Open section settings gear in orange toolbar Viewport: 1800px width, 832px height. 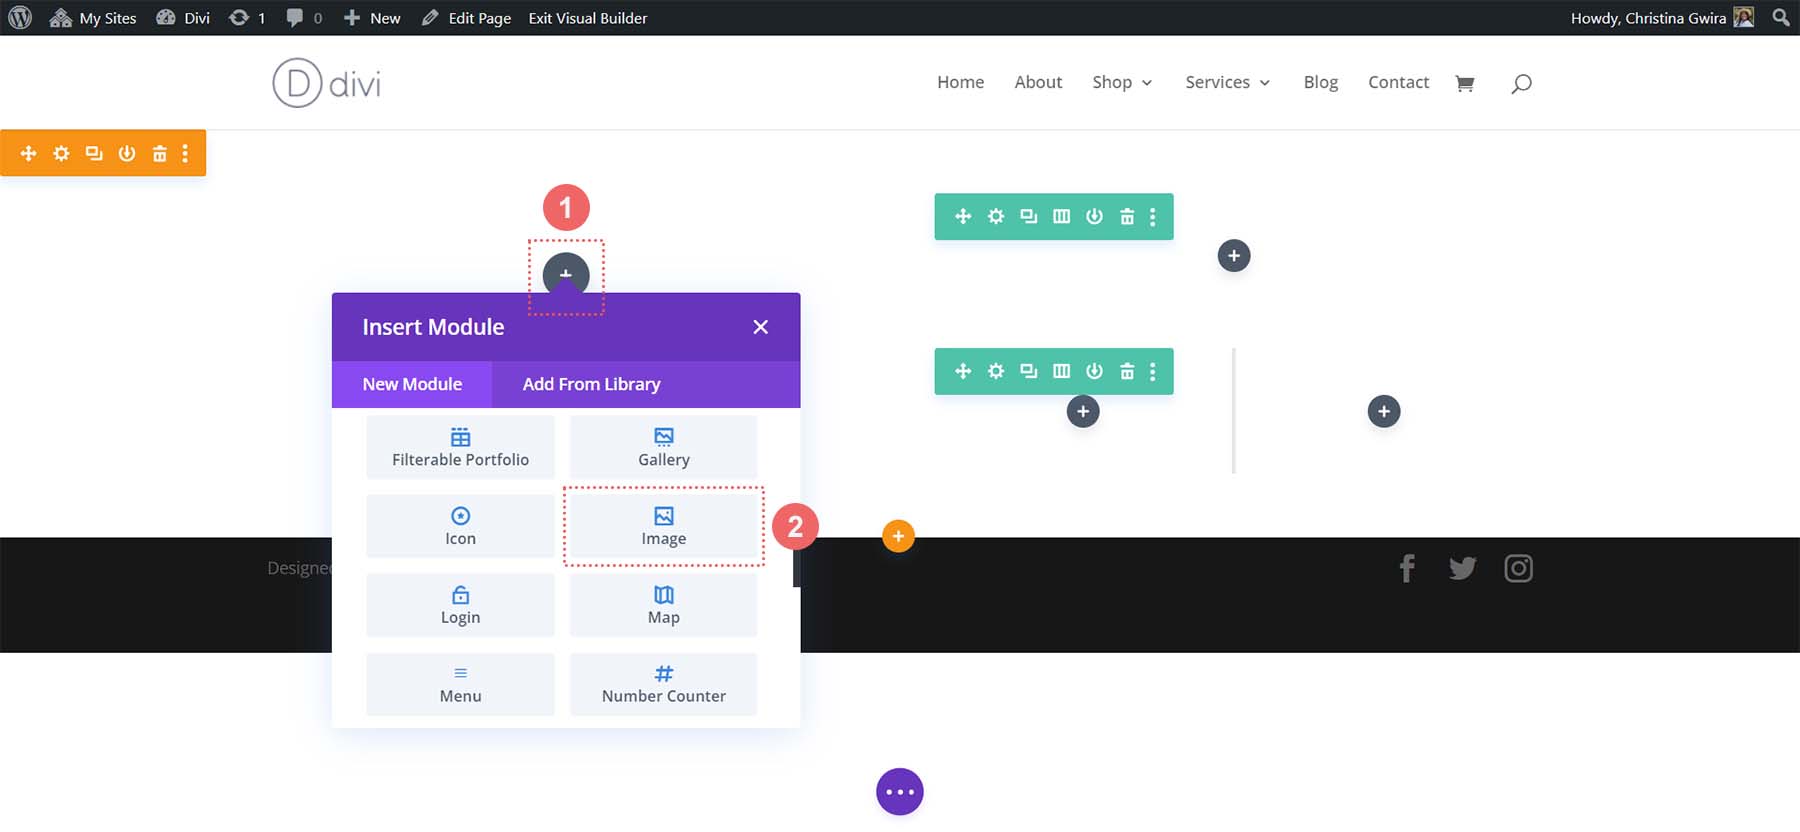pos(61,153)
